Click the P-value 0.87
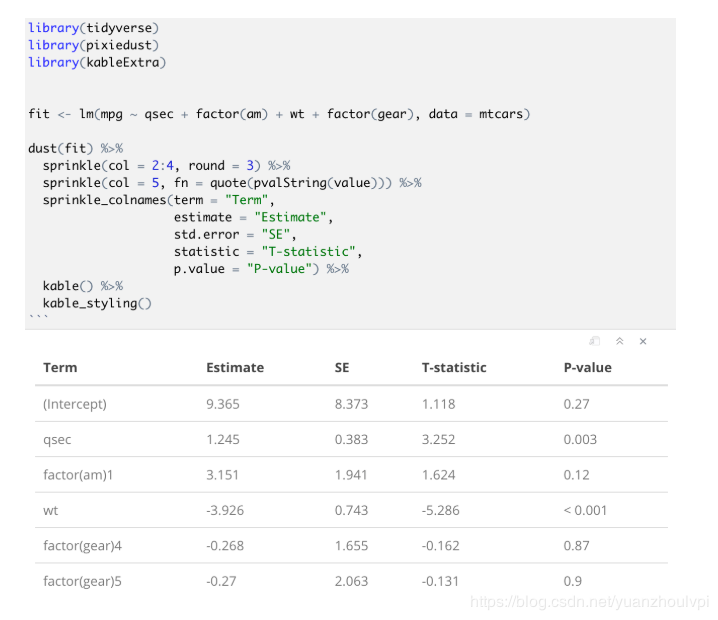 click(x=577, y=546)
